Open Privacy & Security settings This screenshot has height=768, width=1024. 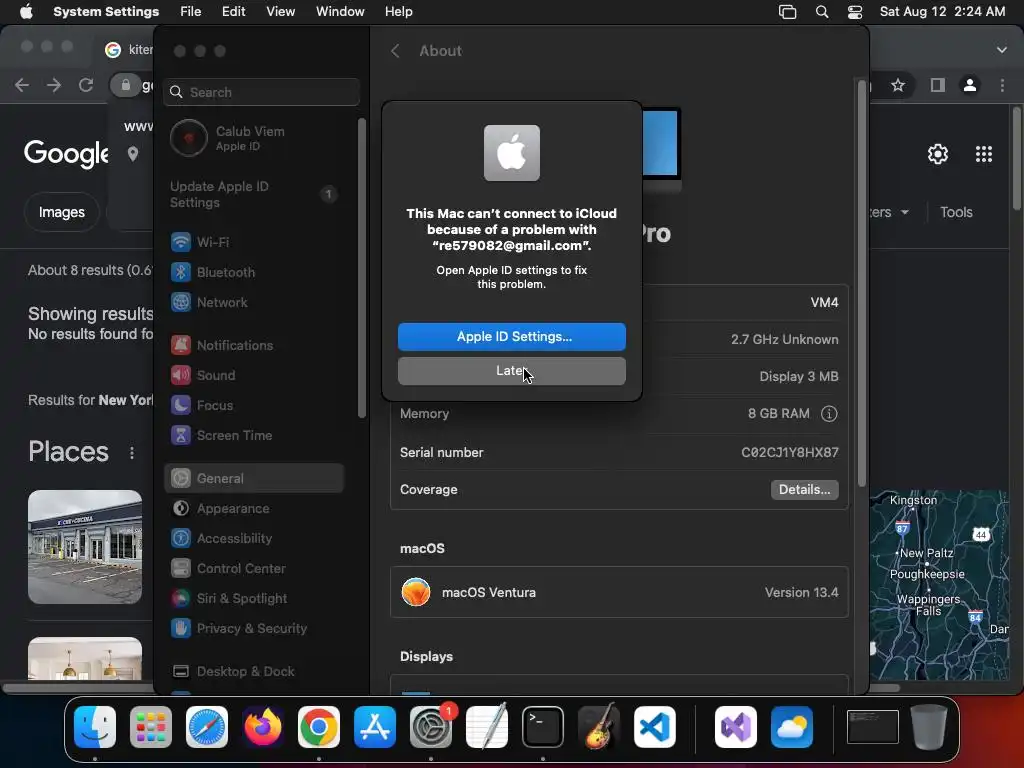[x=255, y=629]
